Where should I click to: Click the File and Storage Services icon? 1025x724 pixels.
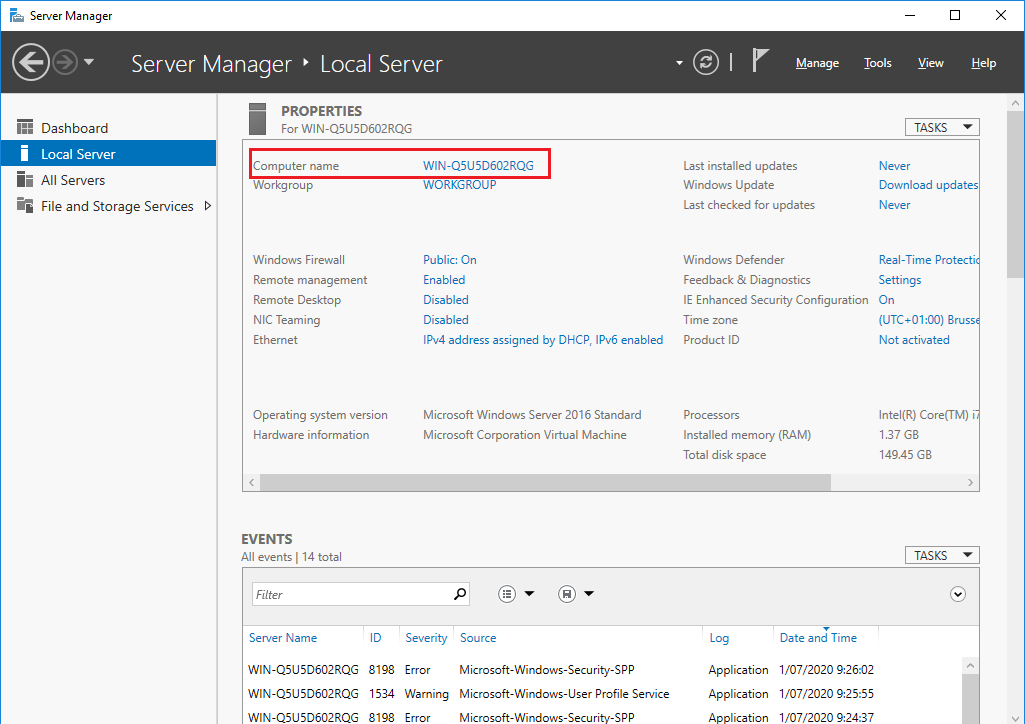tap(25, 205)
